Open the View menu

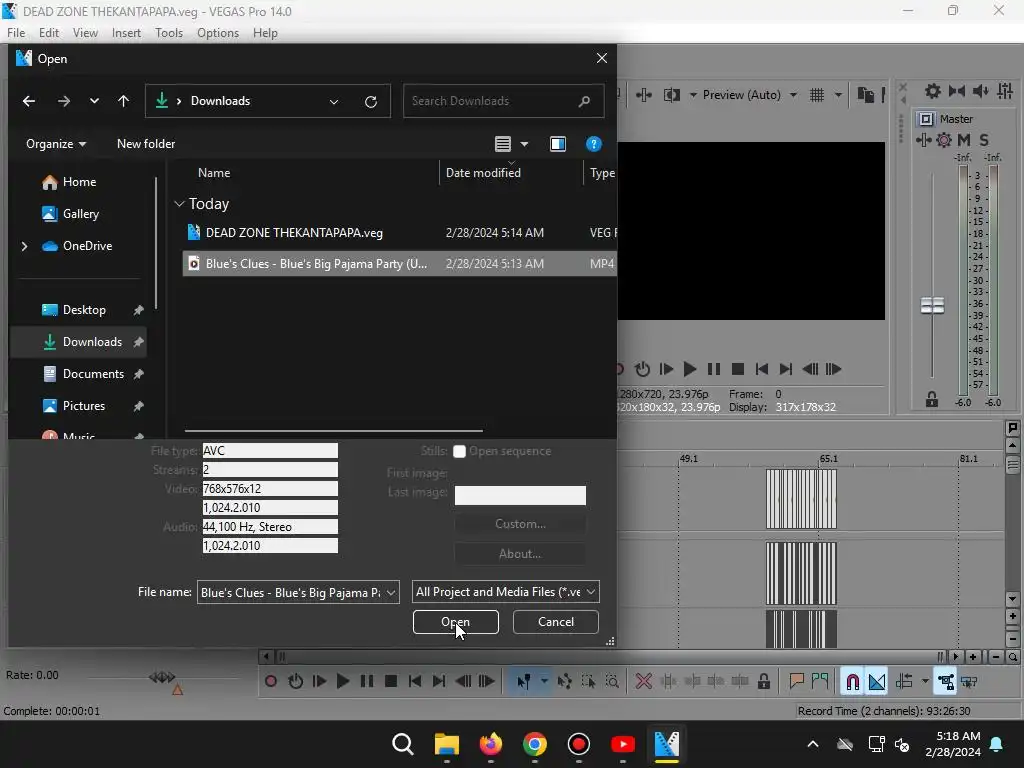click(85, 33)
